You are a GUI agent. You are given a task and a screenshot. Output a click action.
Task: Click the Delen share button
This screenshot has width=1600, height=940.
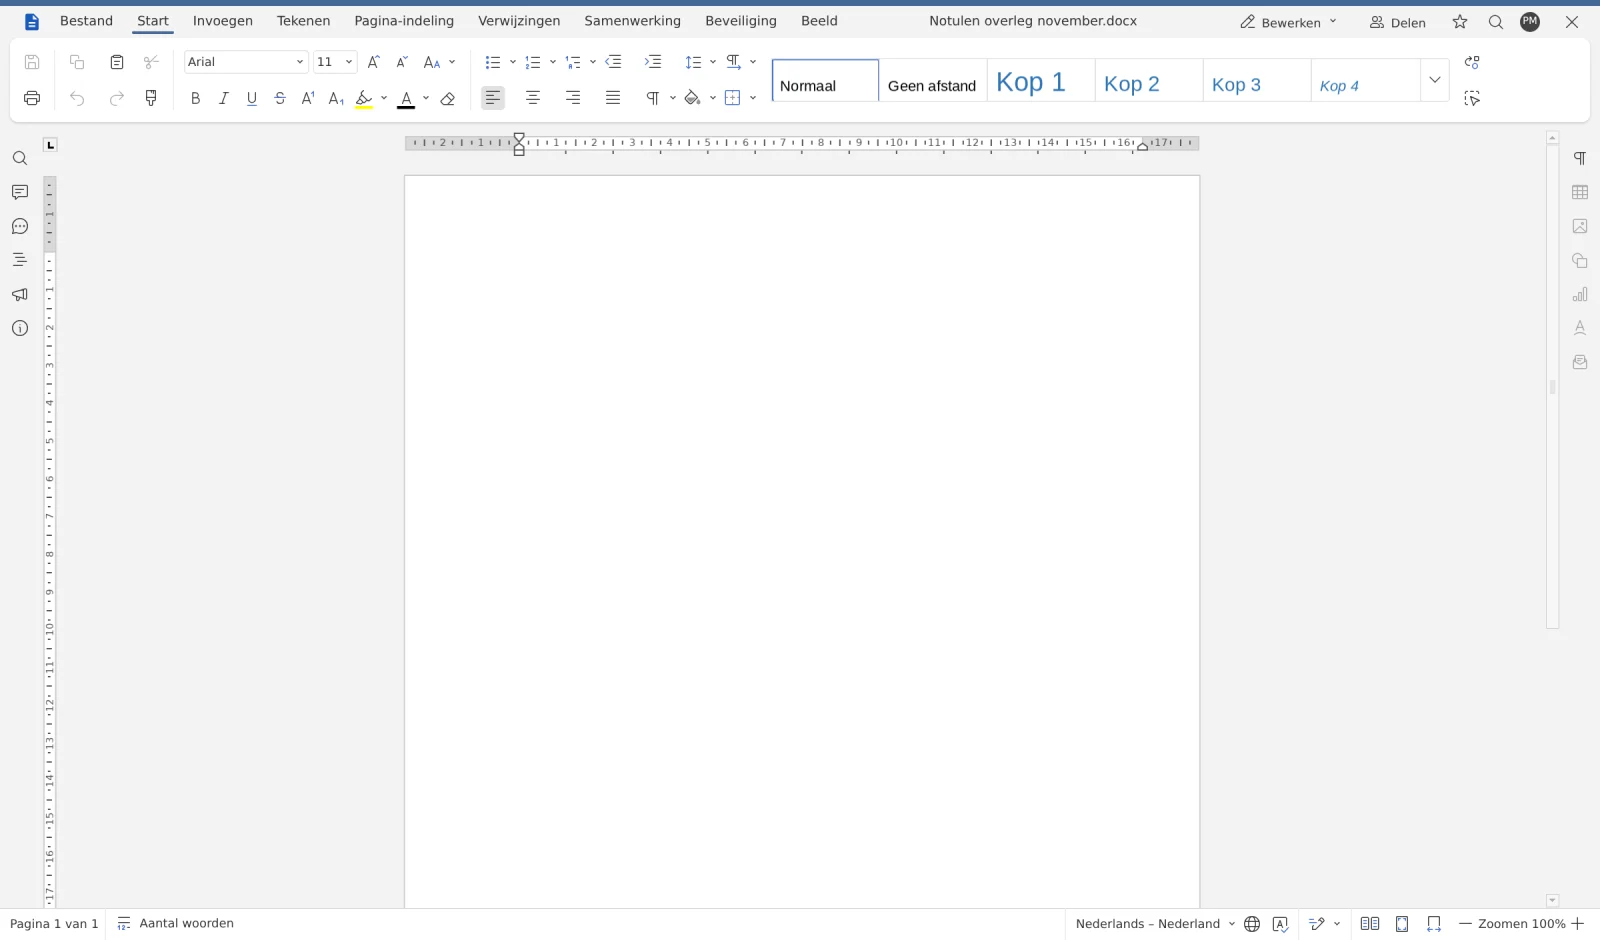pyautogui.click(x=1398, y=22)
